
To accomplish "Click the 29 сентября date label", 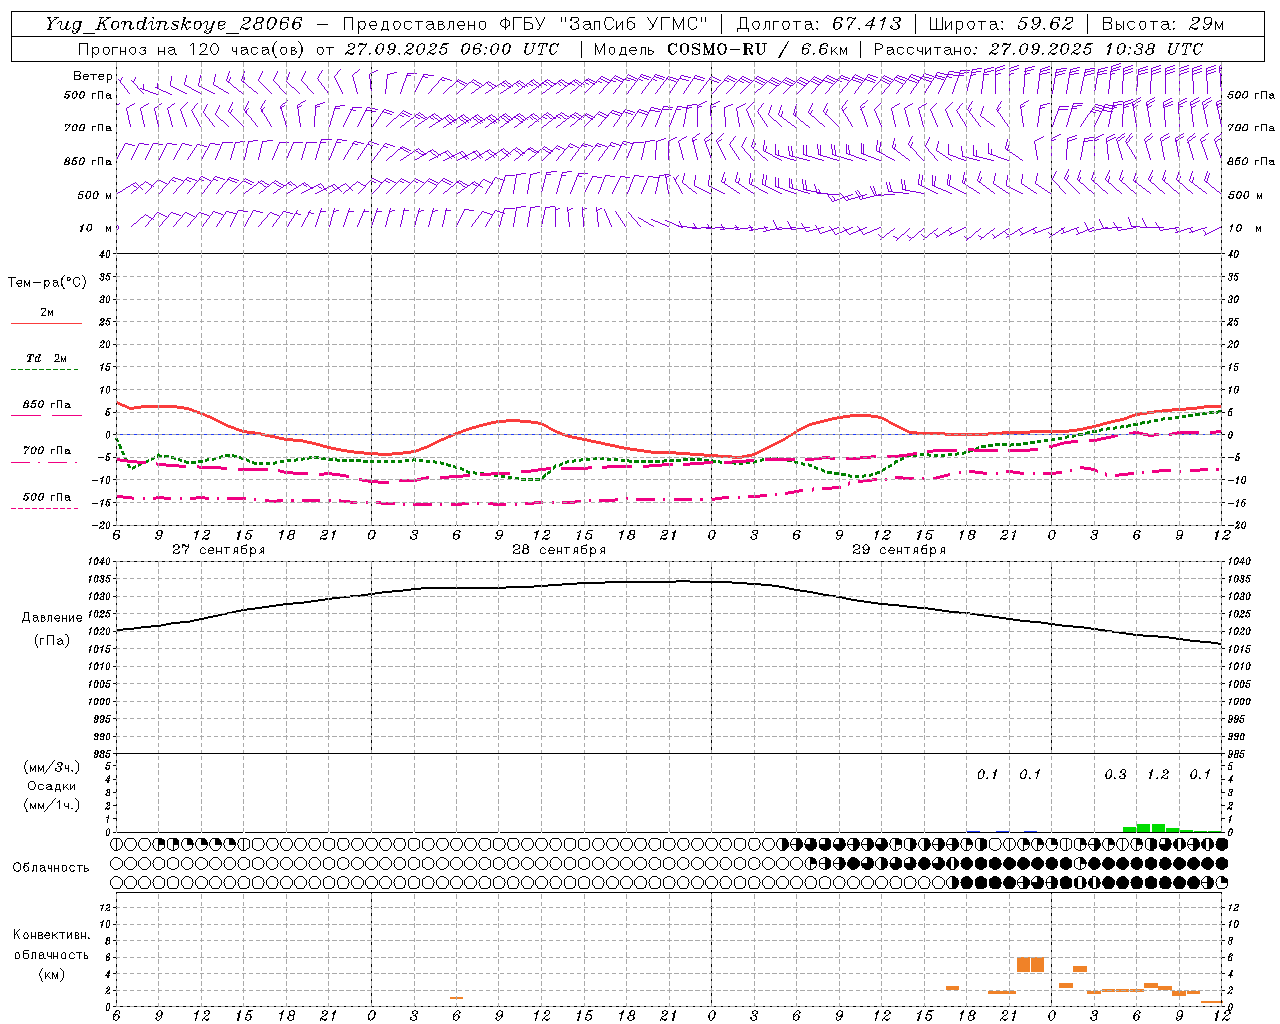I will pos(899,550).
